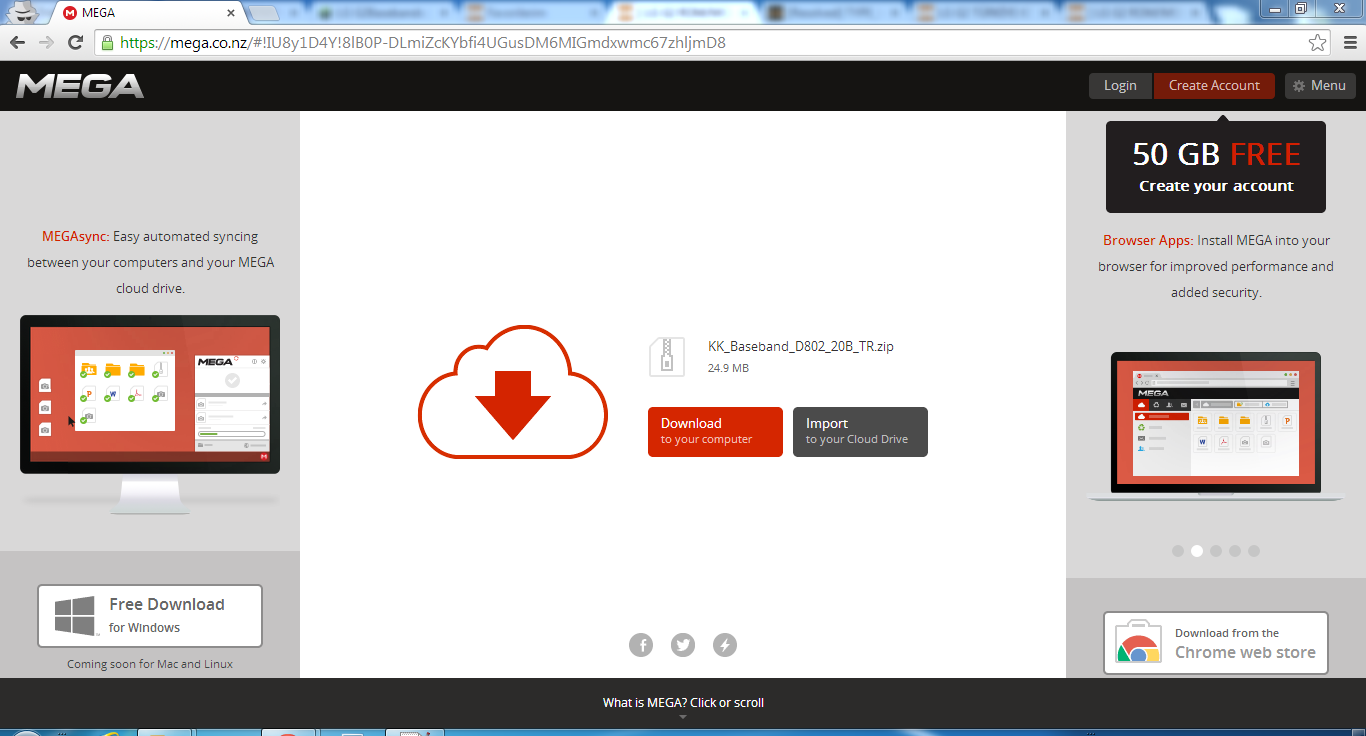This screenshot has width=1366, height=736.
Task: Click Import to your Cloud Drive button
Action: coord(860,432)
